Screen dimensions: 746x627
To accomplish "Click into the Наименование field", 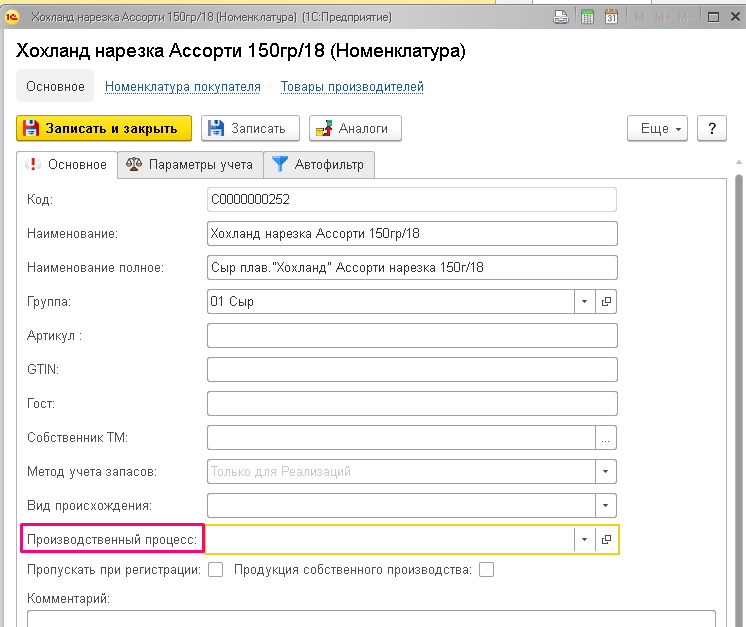I will tap(412, 234).
